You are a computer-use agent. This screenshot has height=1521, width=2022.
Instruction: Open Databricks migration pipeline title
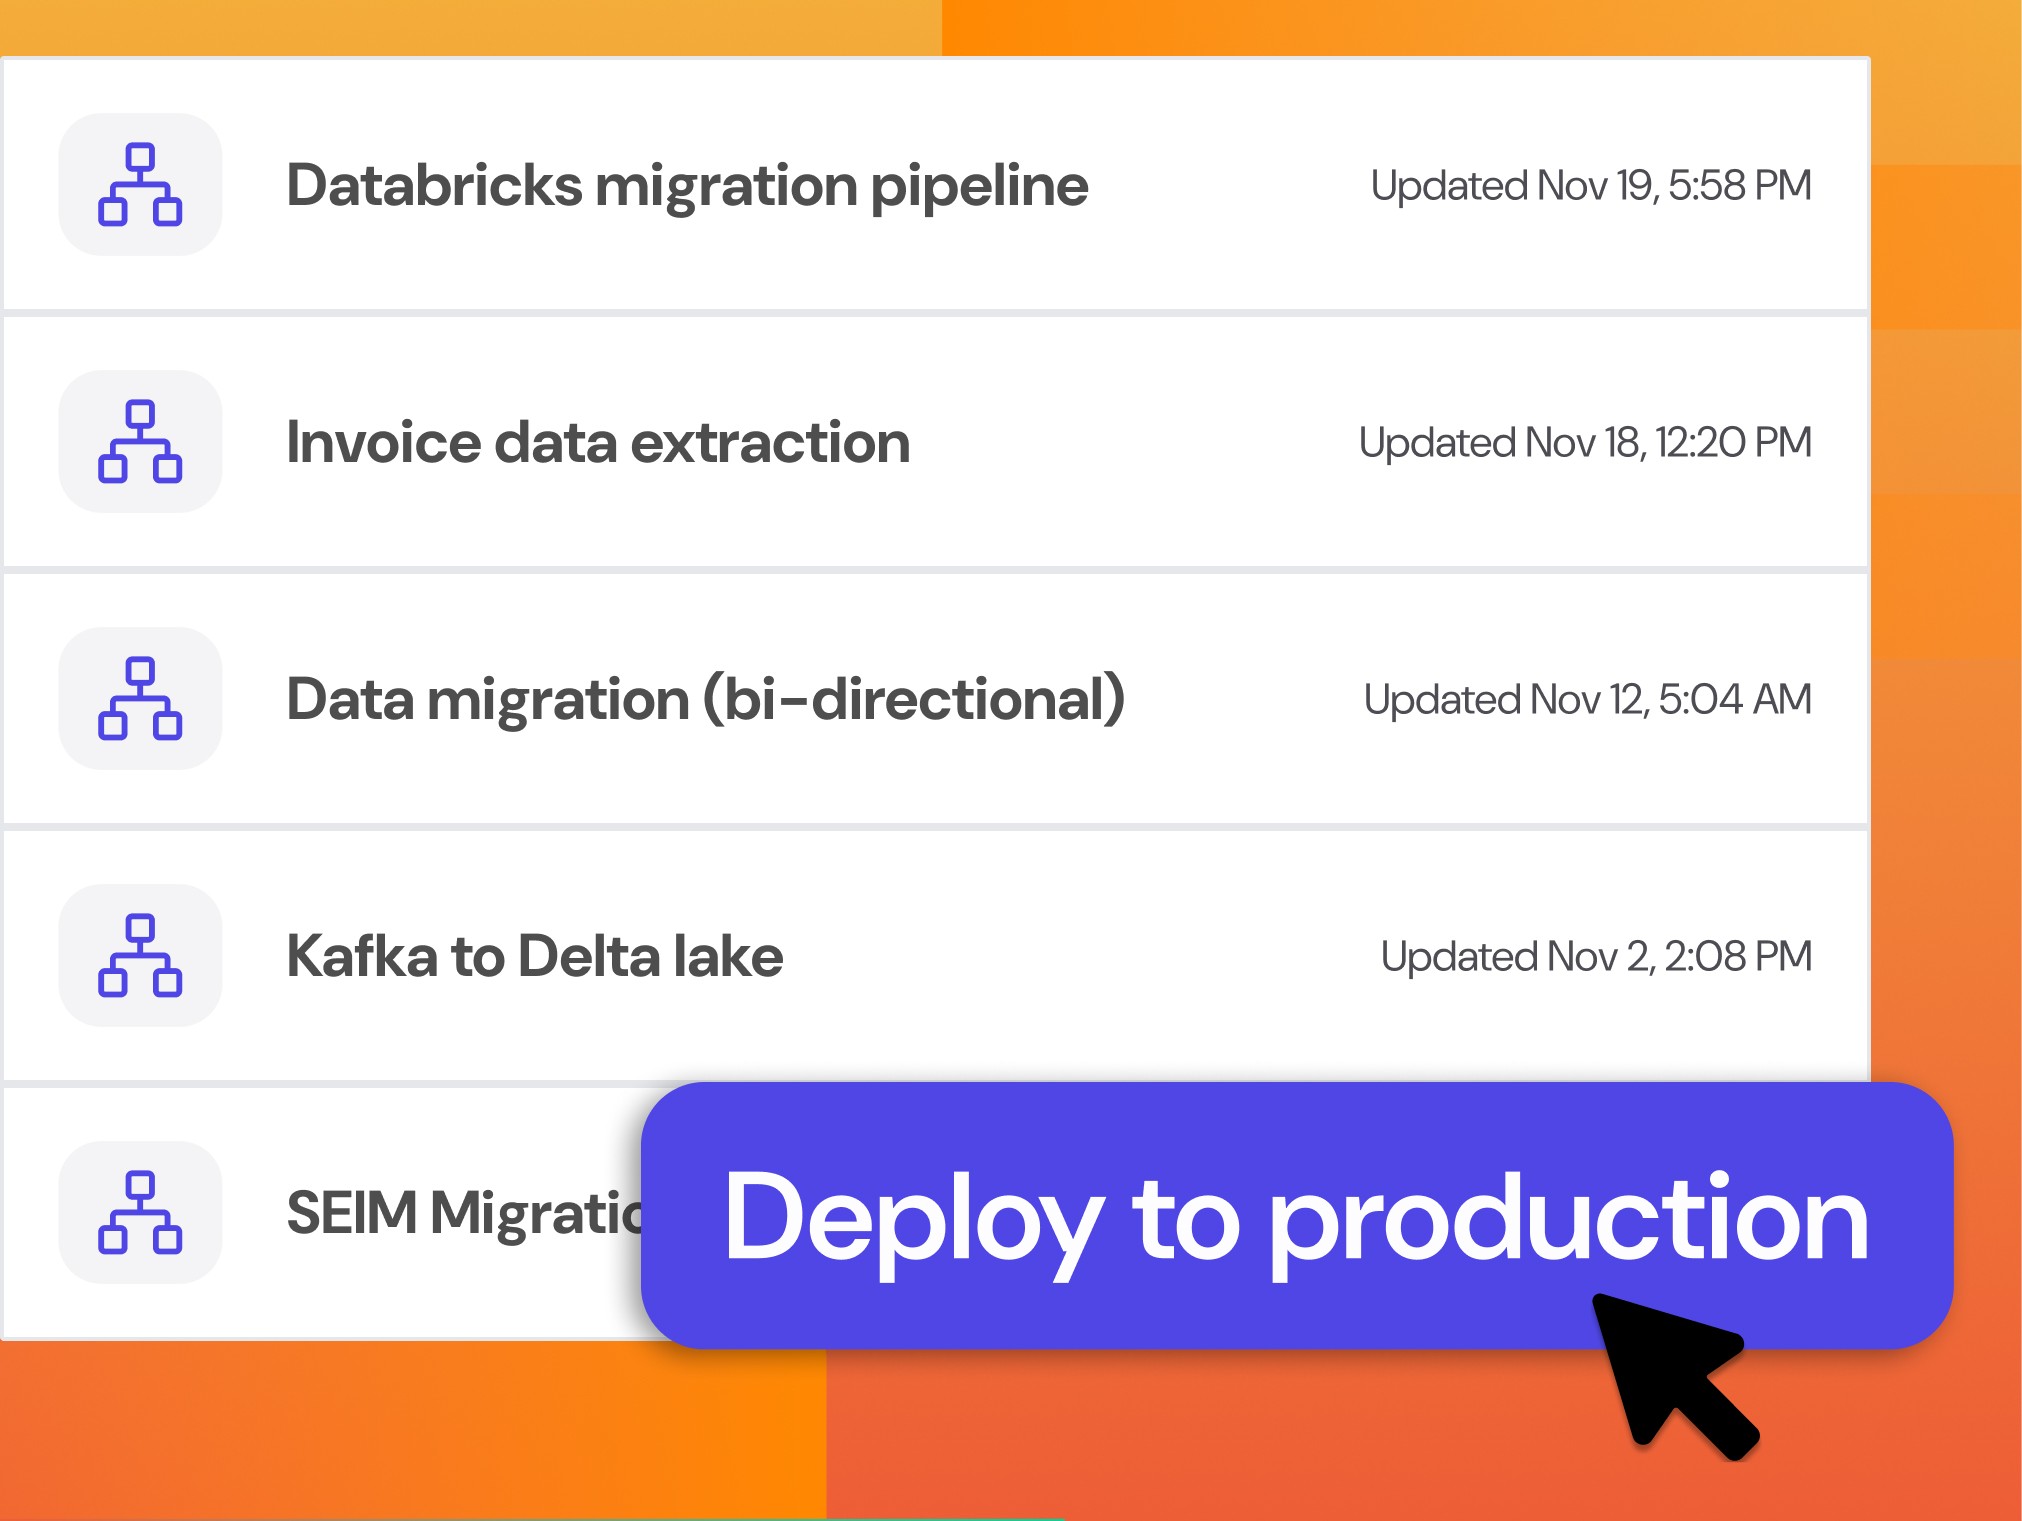pos(687,186)
